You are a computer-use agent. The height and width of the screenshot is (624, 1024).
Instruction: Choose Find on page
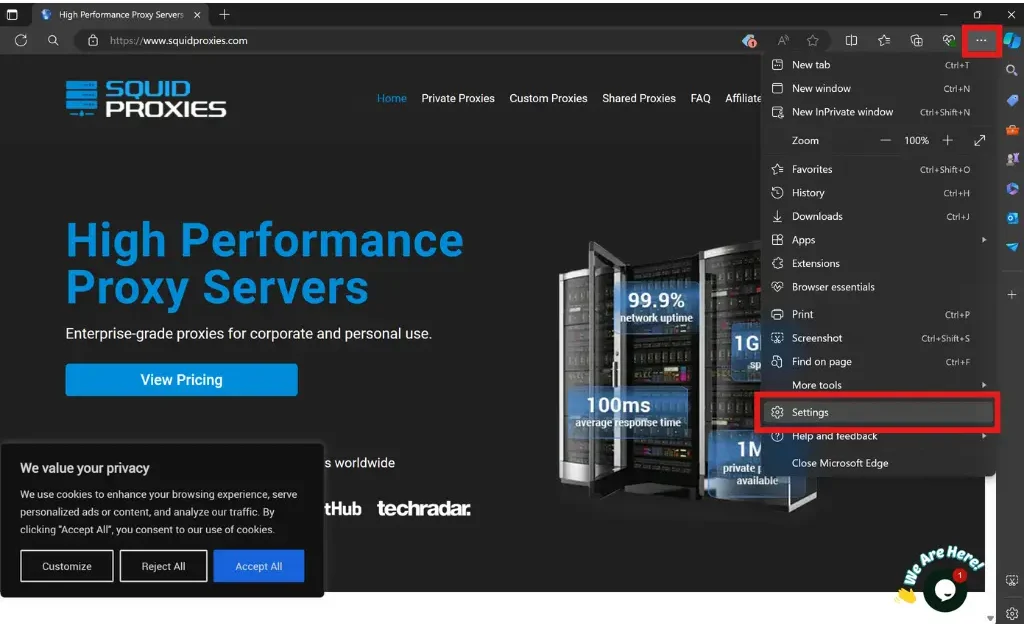pyautogui.click(x=878, y=361)
